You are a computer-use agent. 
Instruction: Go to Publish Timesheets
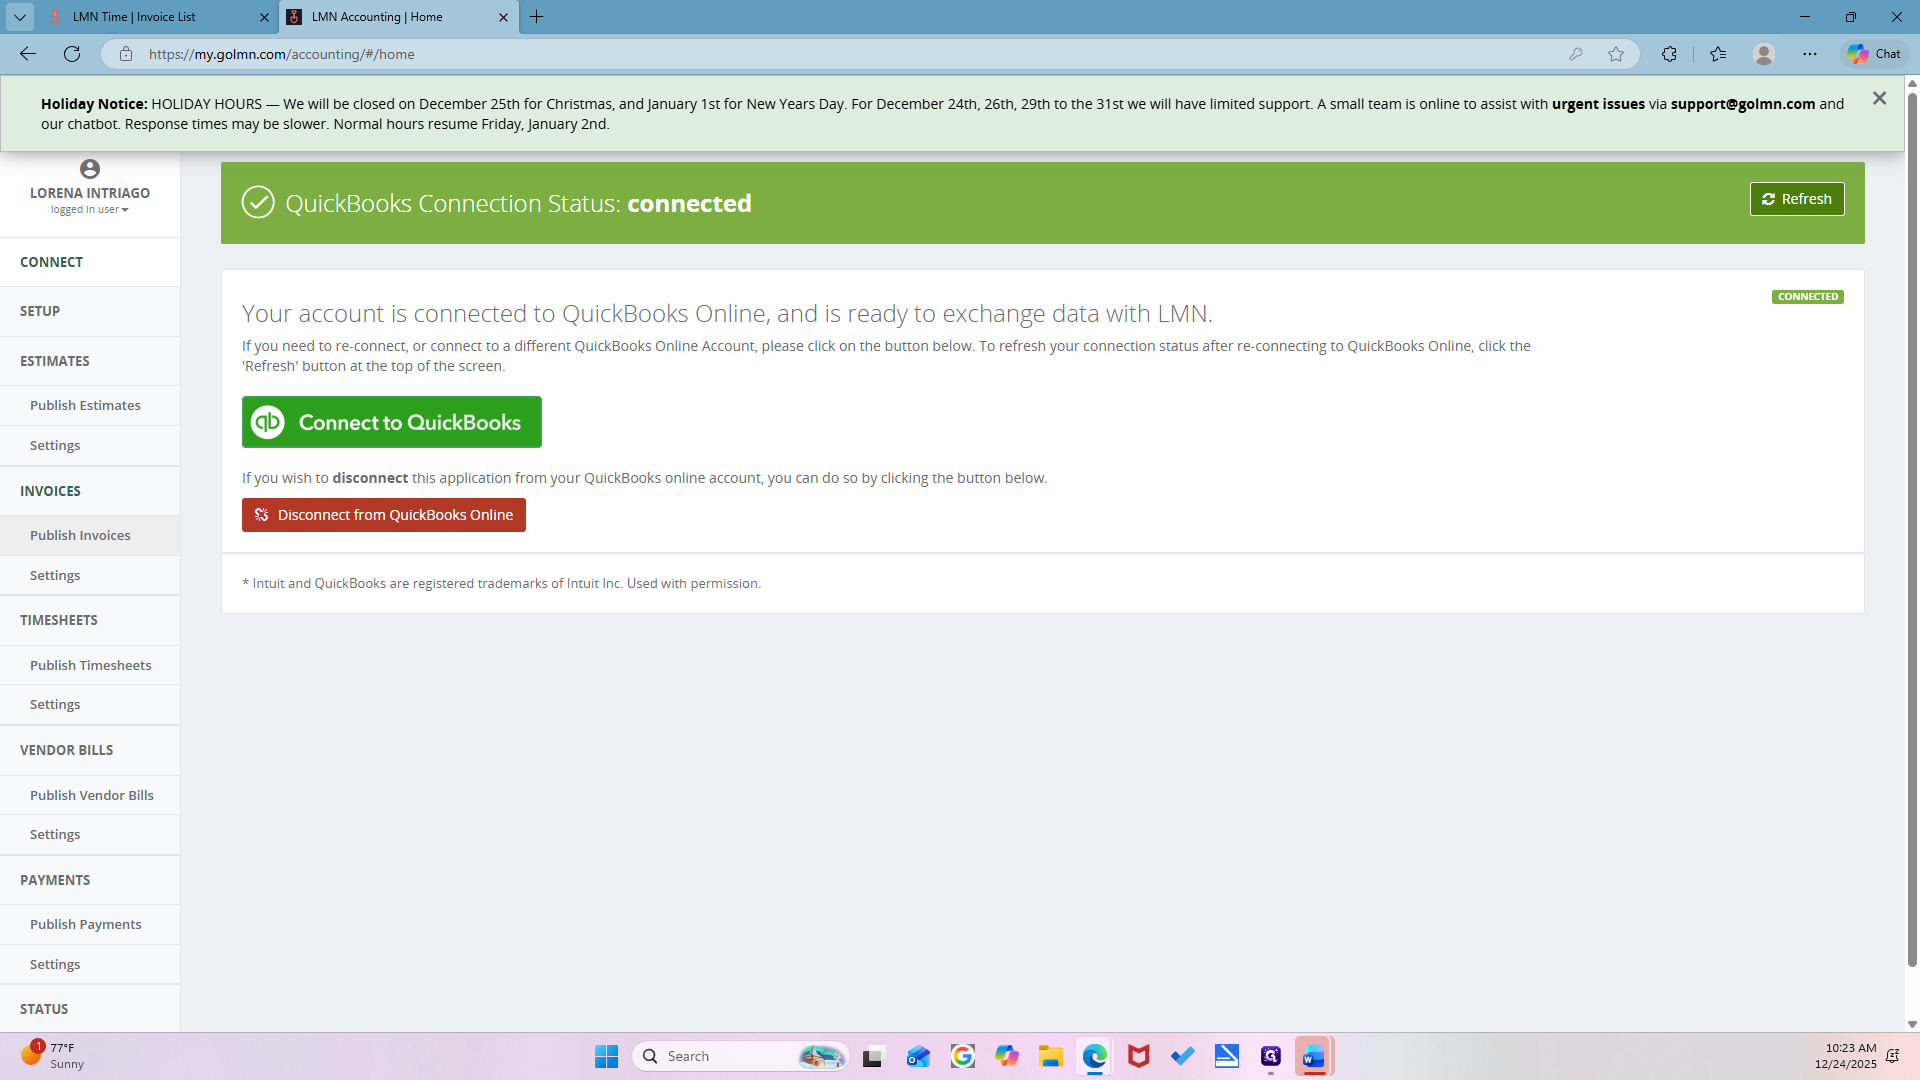[90, 665]
